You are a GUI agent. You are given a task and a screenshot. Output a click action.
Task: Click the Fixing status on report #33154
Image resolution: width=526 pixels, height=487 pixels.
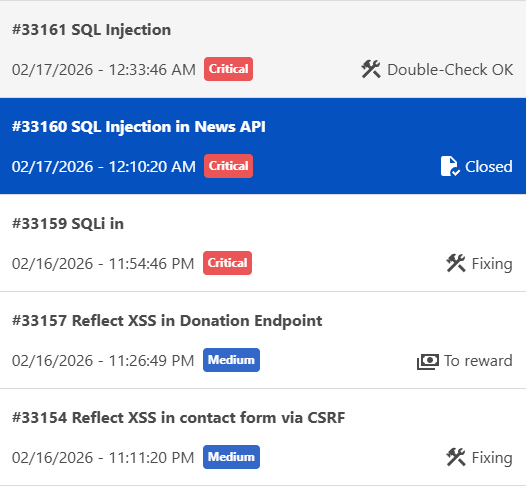coord(492,458)
